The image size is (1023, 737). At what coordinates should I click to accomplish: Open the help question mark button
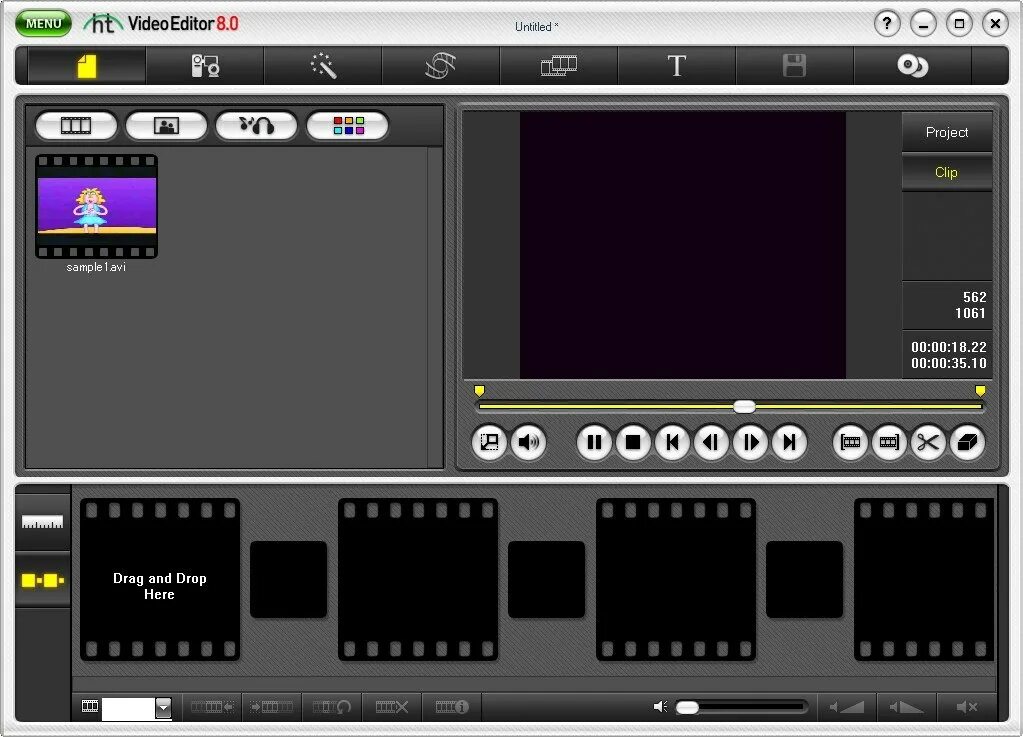click(887, 24)
